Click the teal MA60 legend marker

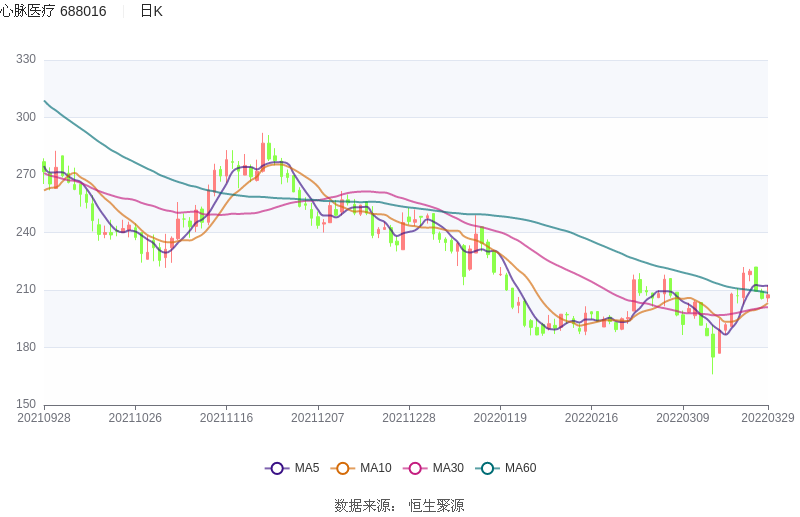click(487, 468)
